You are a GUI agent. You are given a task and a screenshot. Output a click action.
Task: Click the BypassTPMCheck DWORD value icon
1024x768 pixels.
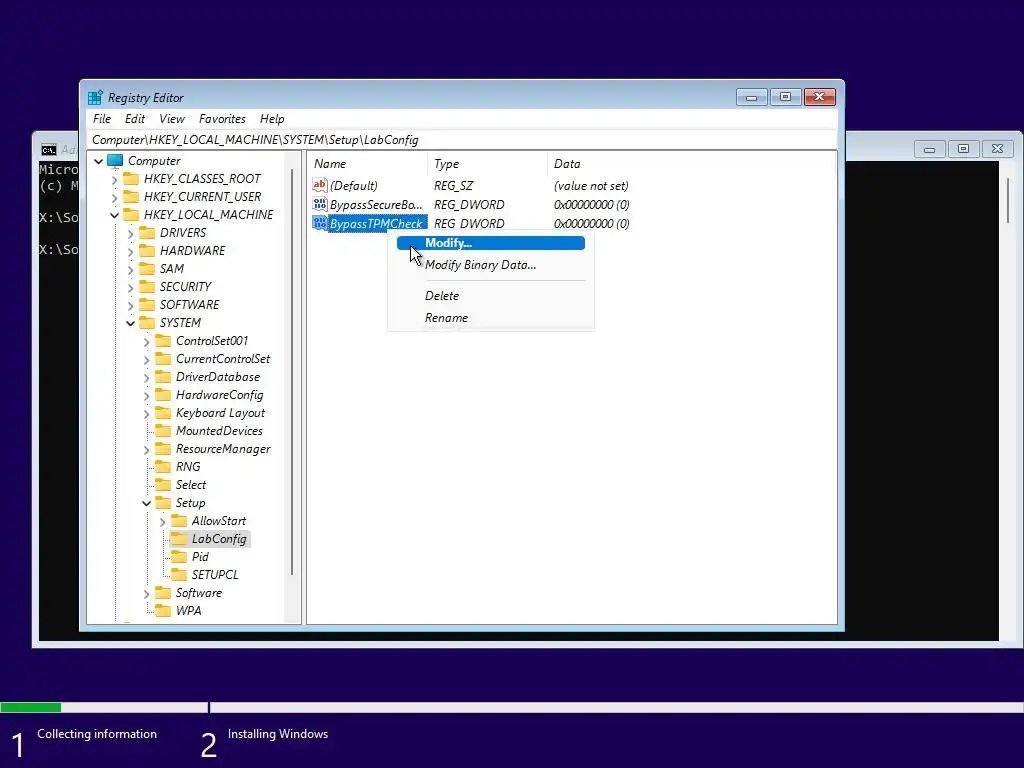pyautogui.click(x=320, y=223)
